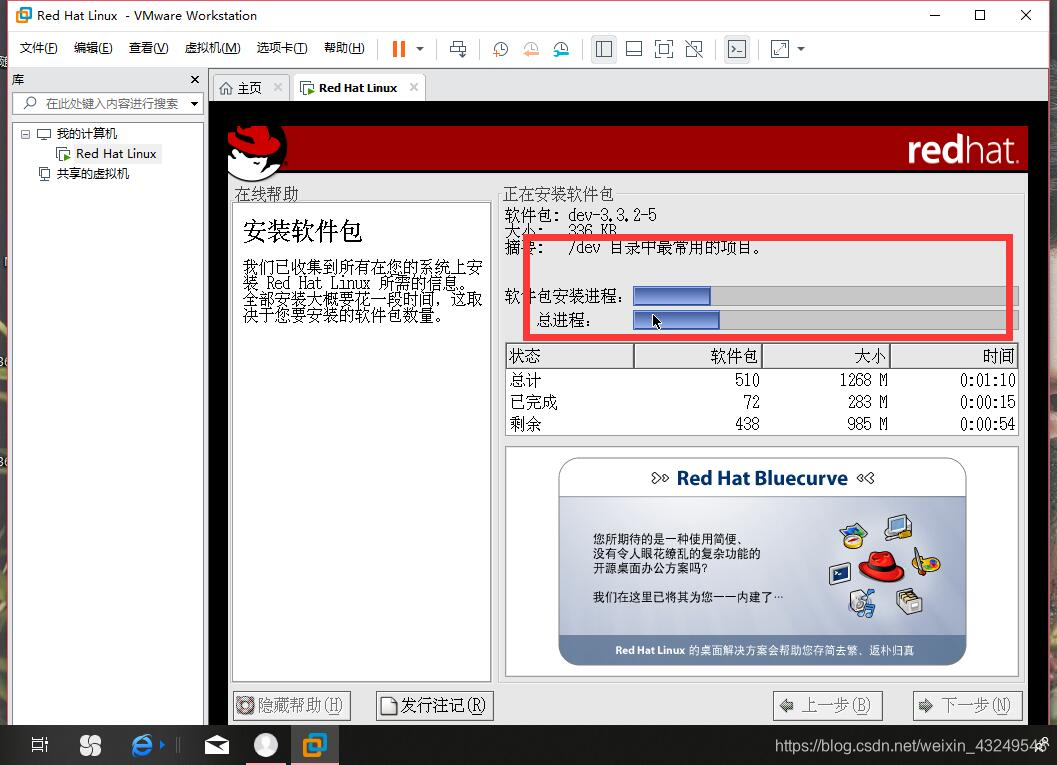Take a snapshot of the virtual machine
Viewport: 1057px width, 765px height.
coord(500,49)
